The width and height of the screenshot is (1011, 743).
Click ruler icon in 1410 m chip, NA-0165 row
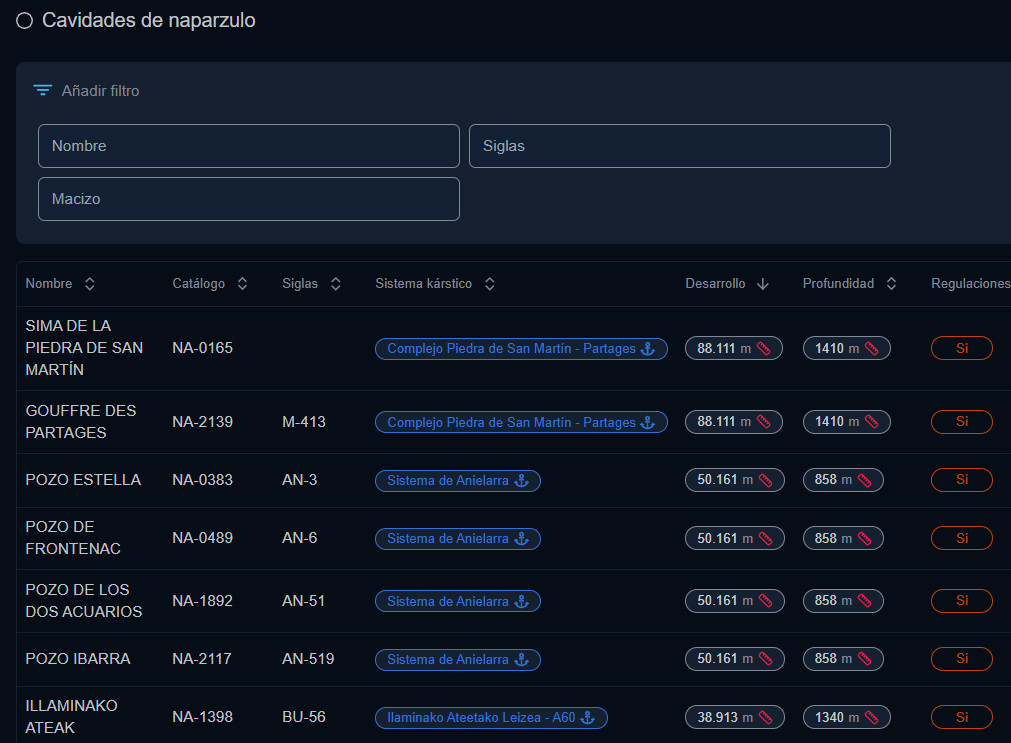click(871, 348)
